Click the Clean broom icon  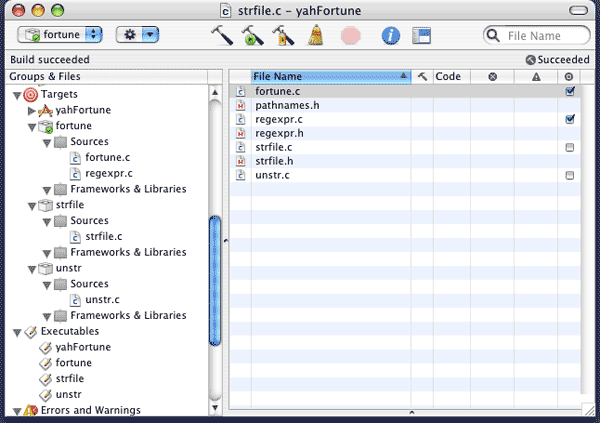click(315, 35)
